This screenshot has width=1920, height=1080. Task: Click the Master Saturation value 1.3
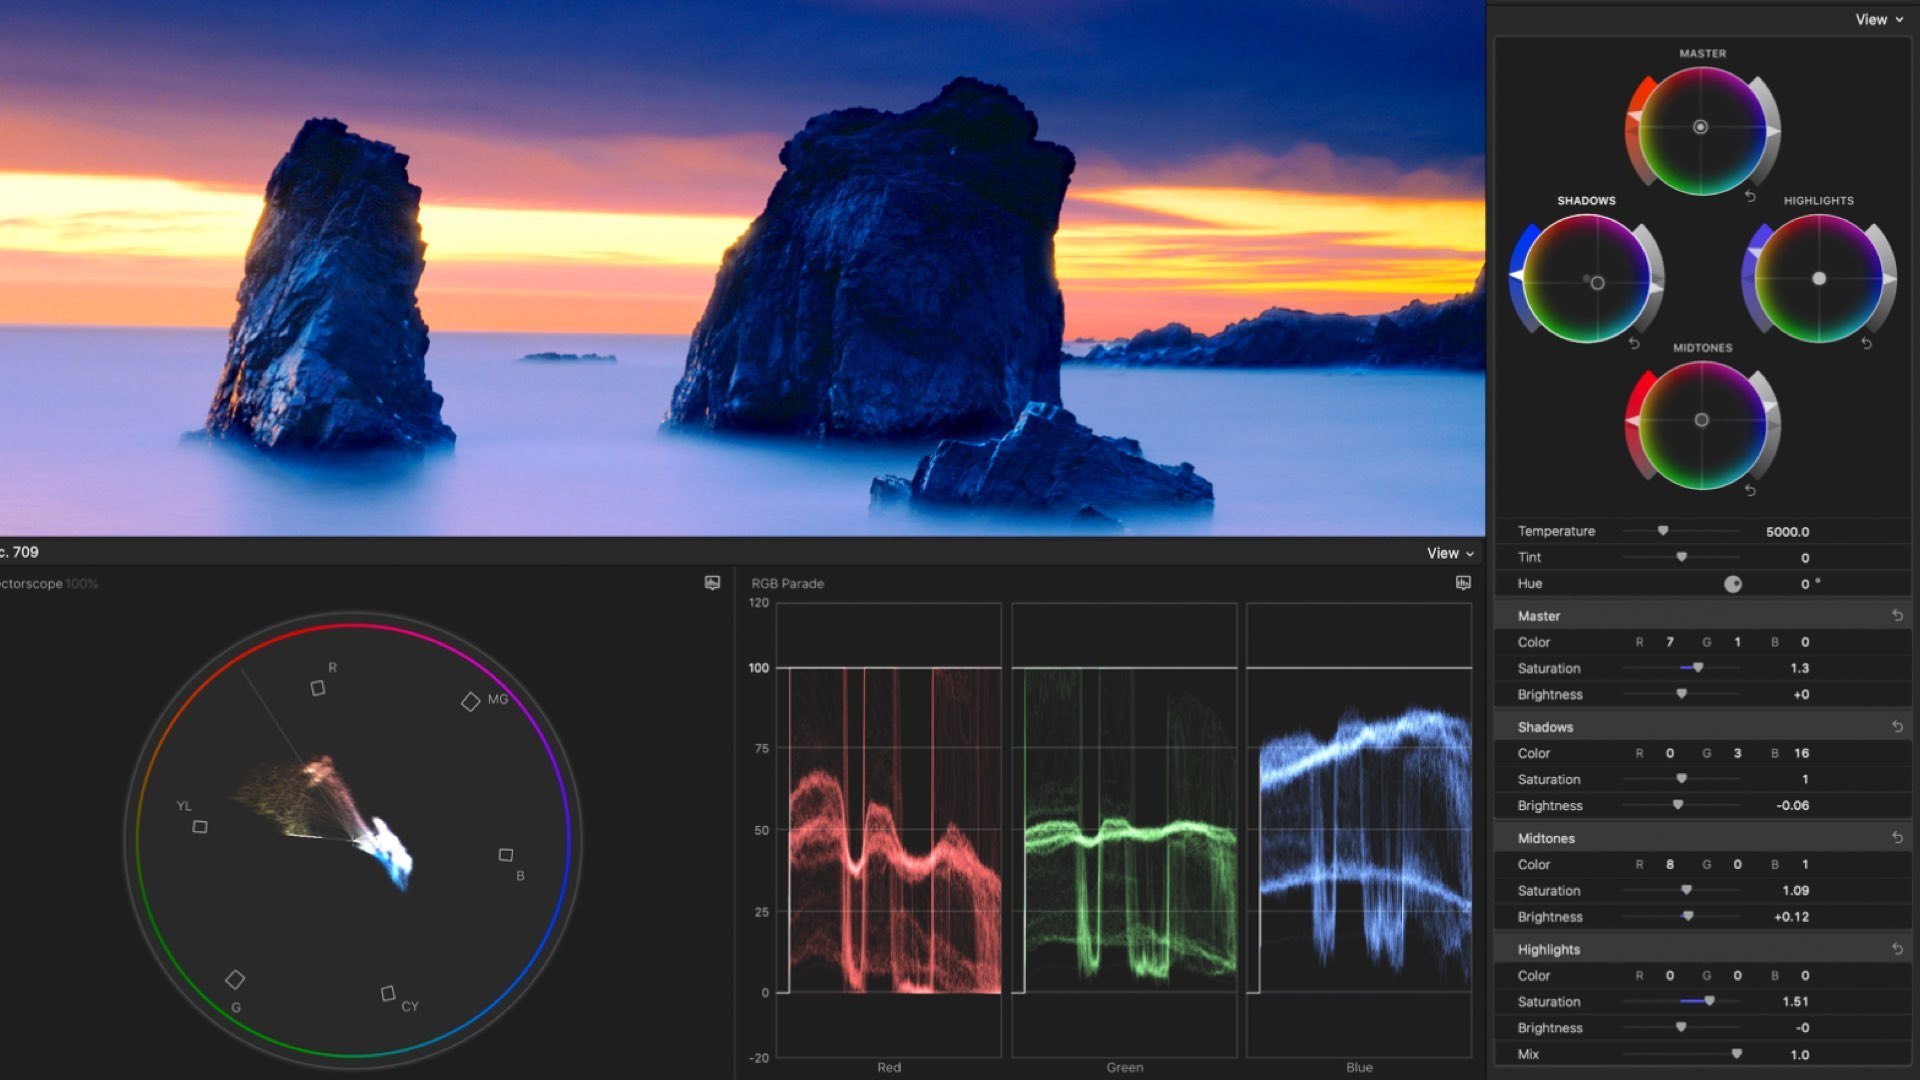1799,668
